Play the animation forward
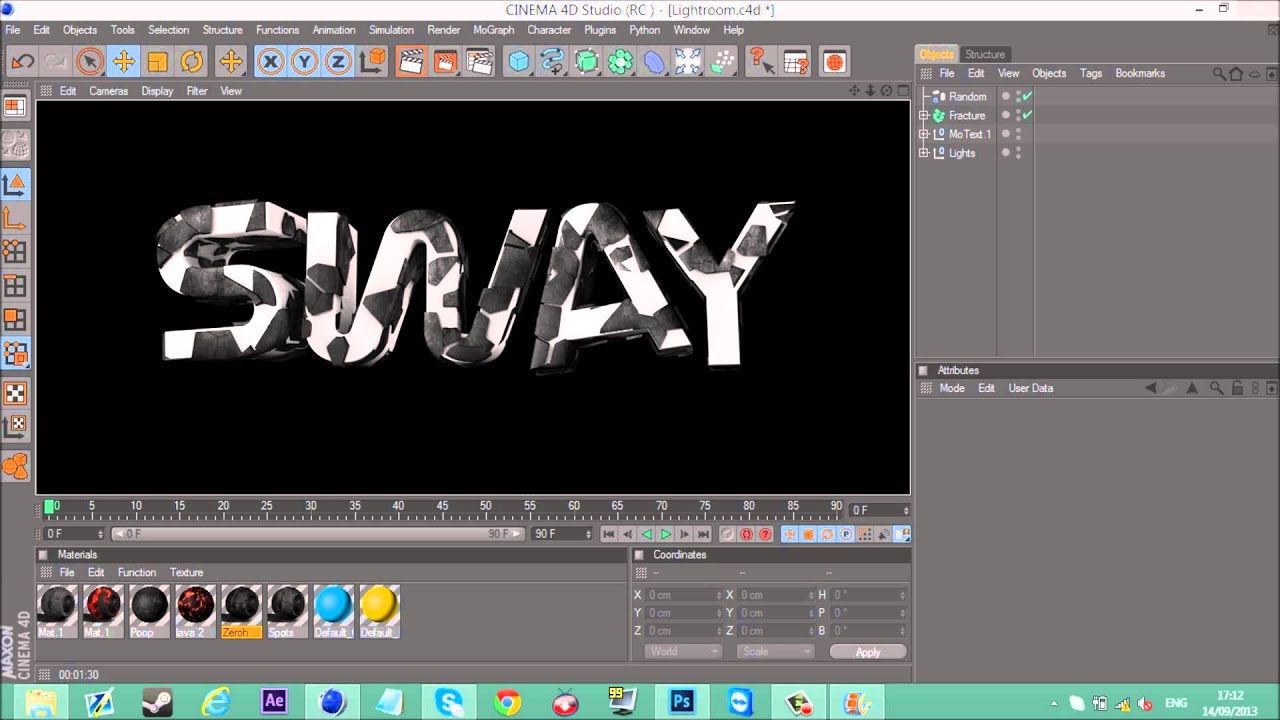1280x720 pixels. [x=666, y=534]
